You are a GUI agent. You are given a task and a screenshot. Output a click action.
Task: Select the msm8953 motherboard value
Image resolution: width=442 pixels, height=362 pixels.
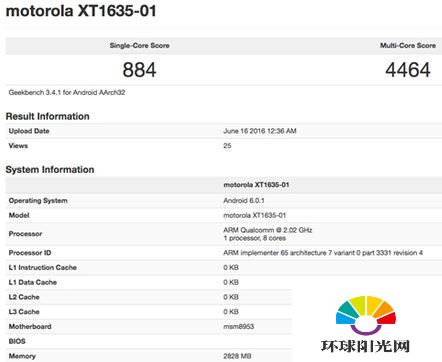[x=238, y=326]
